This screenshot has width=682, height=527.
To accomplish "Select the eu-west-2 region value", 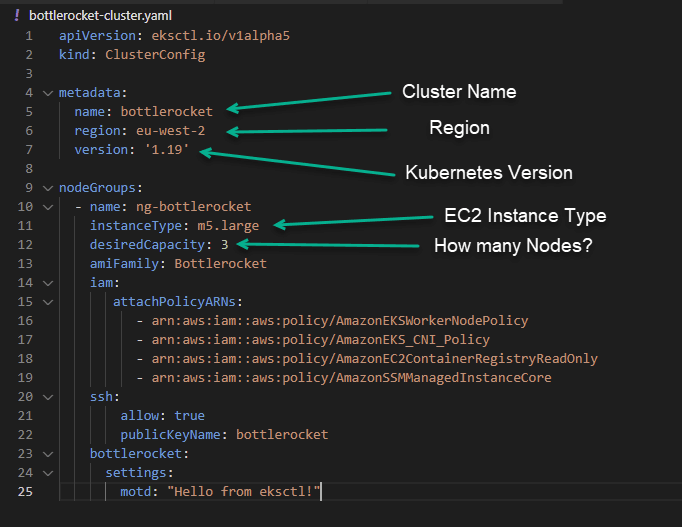I will 170,130.
